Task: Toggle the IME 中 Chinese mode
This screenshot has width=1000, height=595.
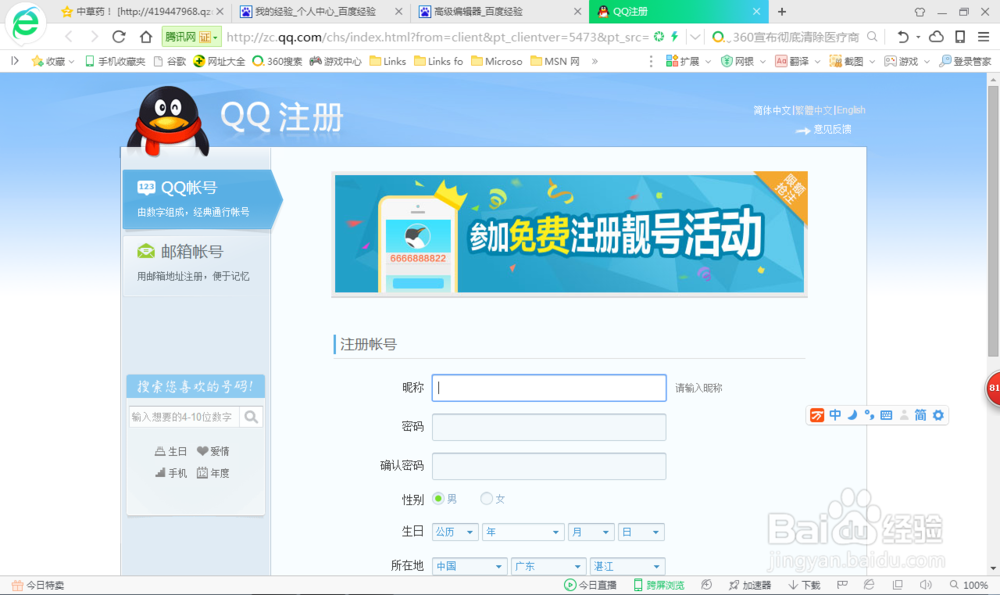Action: tap(835, 415)
